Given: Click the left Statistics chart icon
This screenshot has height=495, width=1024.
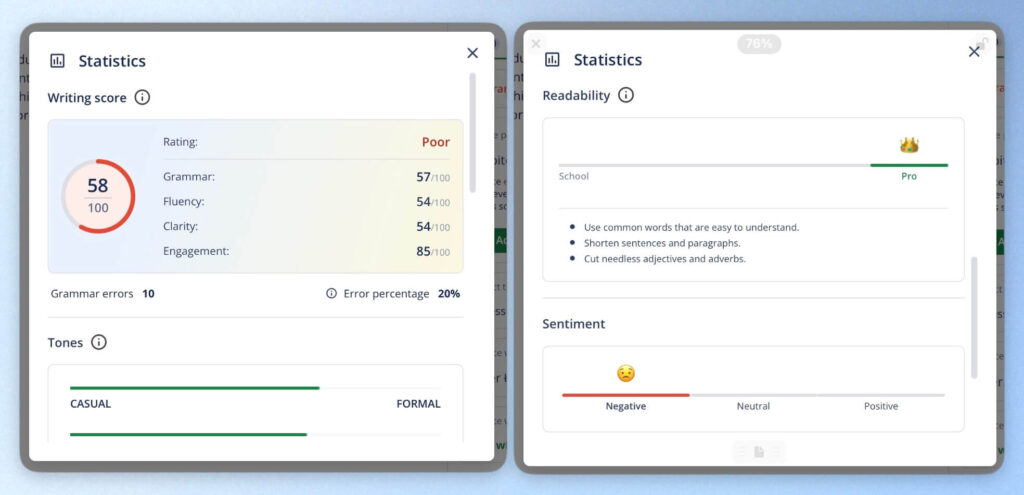Looking at the screenshot, I should tap(57, 61).
